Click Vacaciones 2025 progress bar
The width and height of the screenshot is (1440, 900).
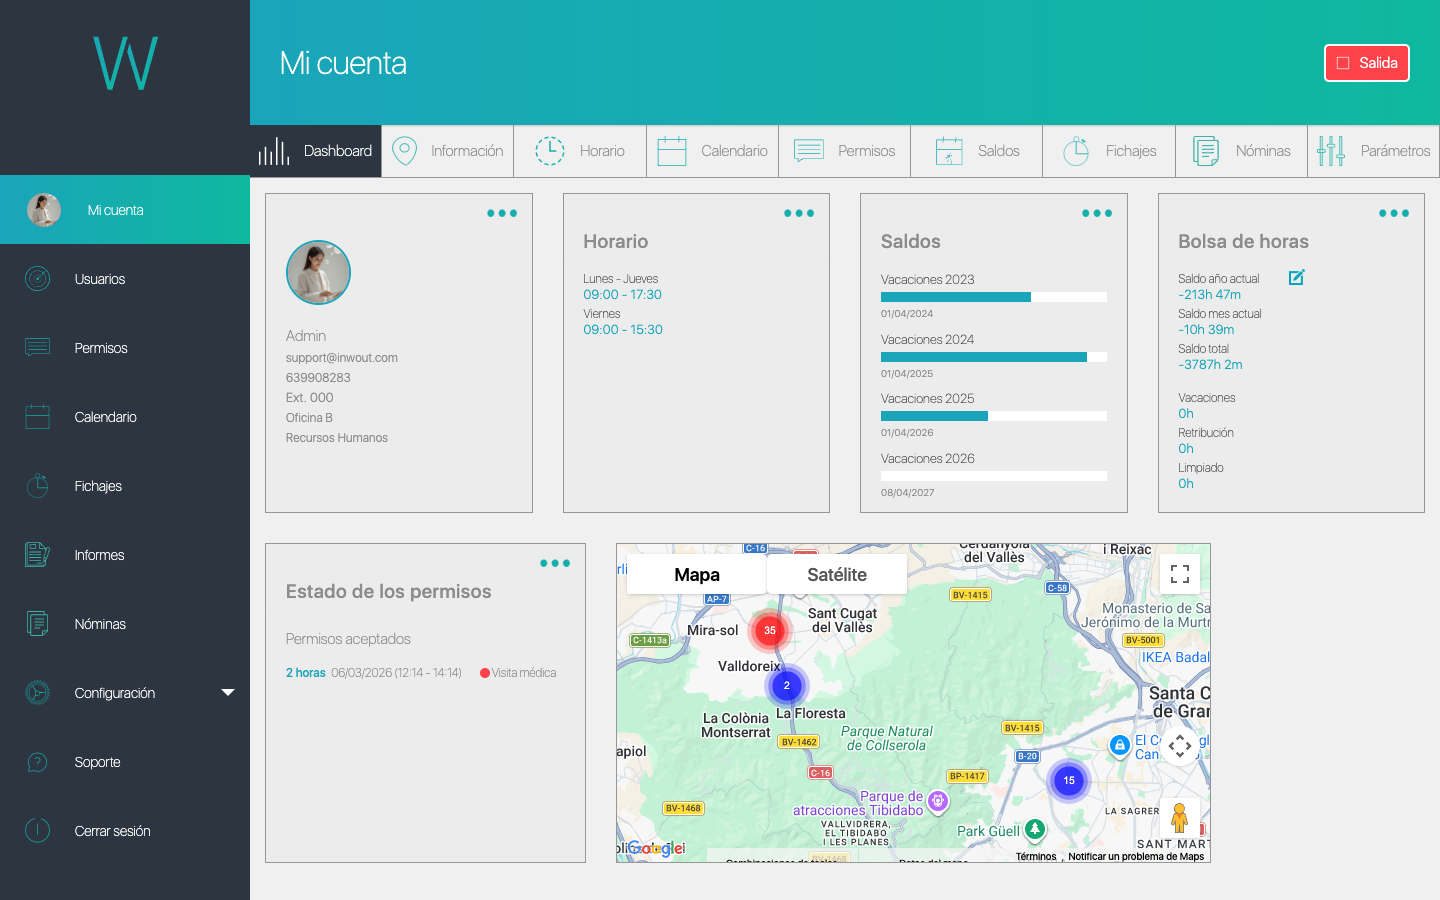click(994, 416)
